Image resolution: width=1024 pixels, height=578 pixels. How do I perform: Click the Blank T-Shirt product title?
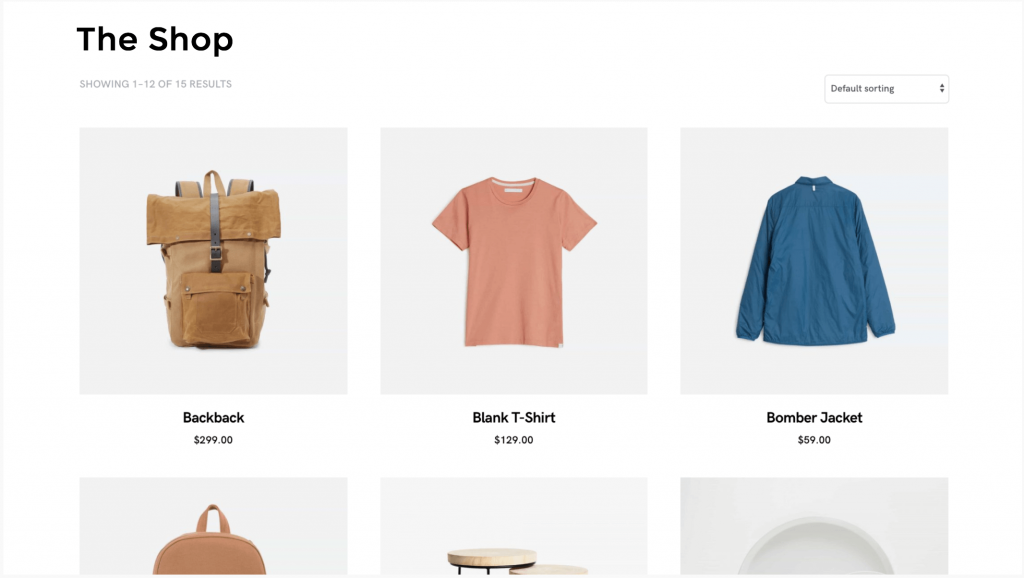click(514, 418)
